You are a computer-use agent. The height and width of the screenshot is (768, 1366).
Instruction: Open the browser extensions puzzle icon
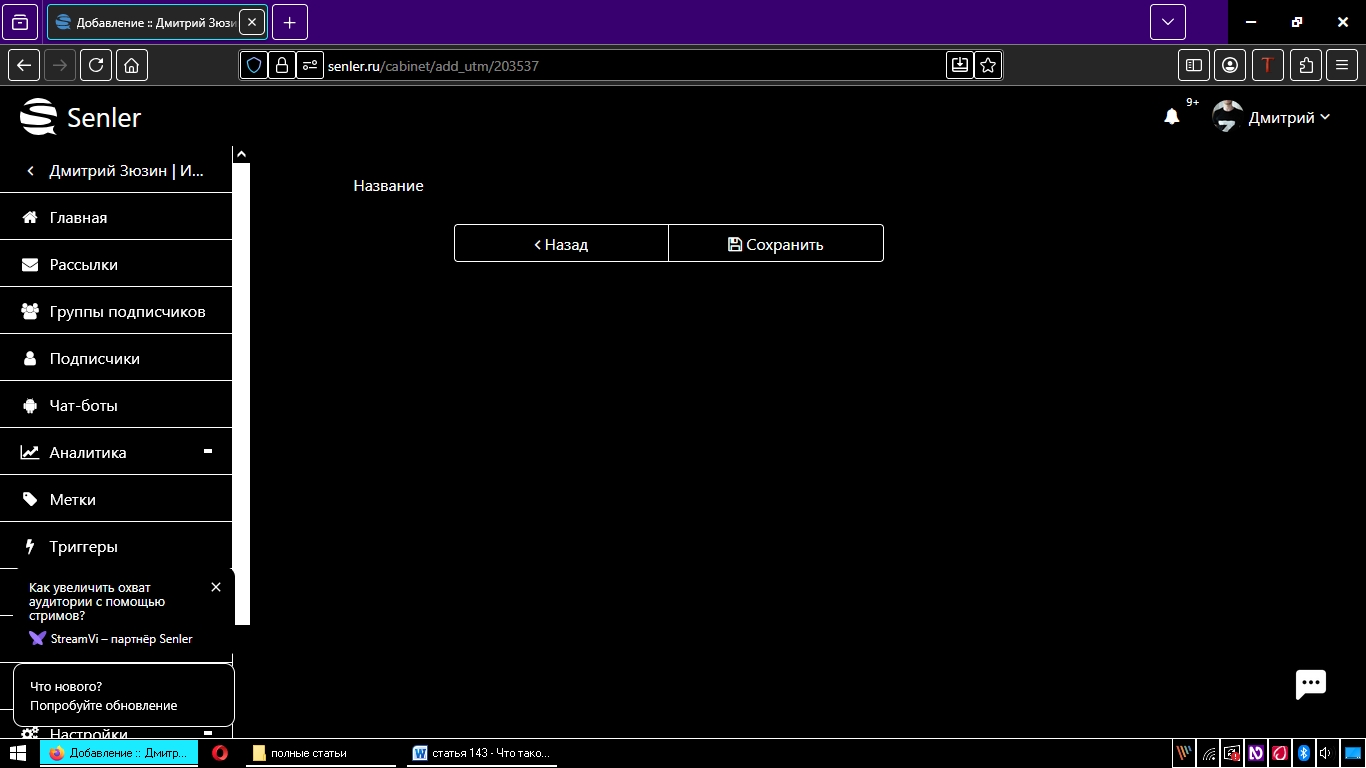tap(1306, 65)
